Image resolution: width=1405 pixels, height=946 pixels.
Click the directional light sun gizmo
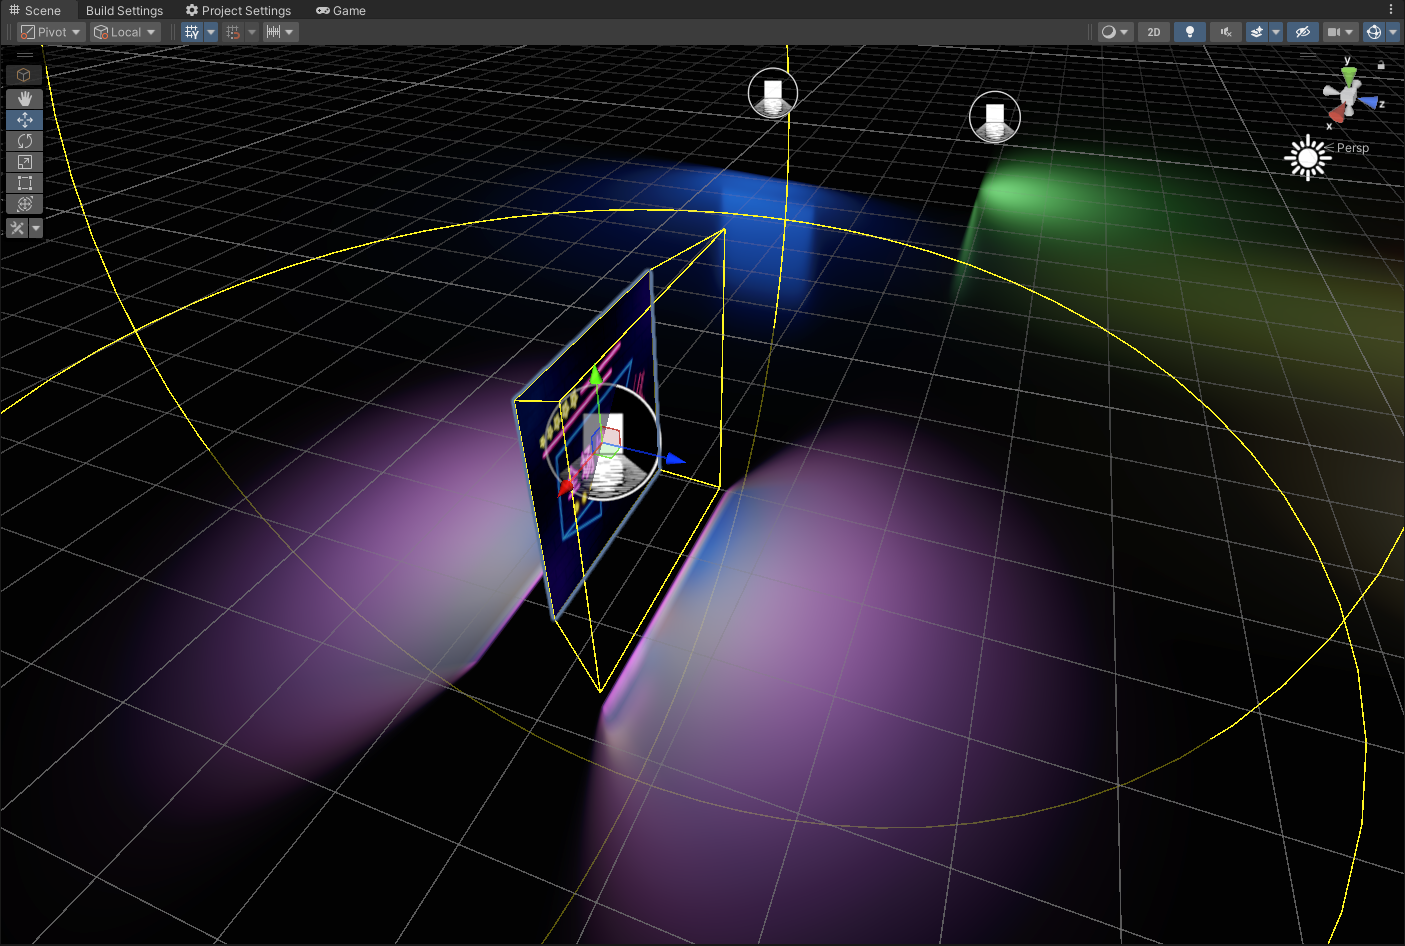[x=1307, y=158]
